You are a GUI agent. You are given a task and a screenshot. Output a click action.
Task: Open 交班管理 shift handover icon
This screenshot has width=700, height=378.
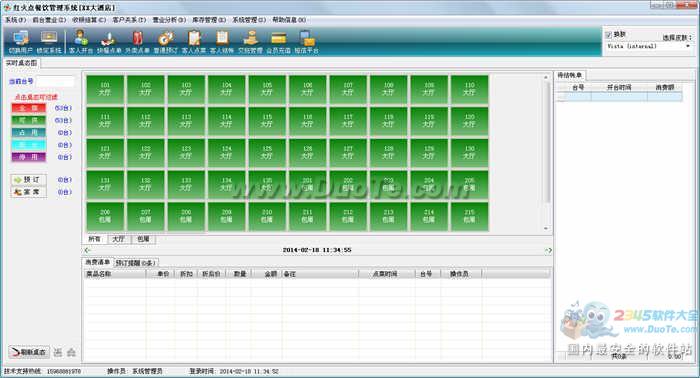(250, 42)
